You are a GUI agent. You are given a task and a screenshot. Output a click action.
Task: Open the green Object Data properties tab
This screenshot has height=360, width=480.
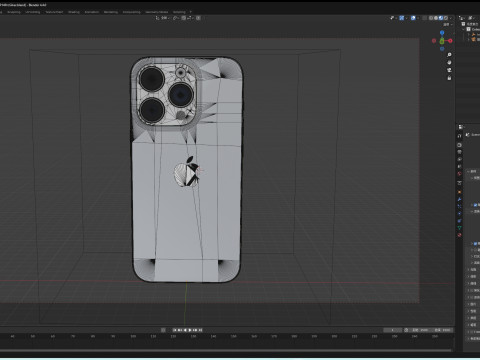[459, 228]
